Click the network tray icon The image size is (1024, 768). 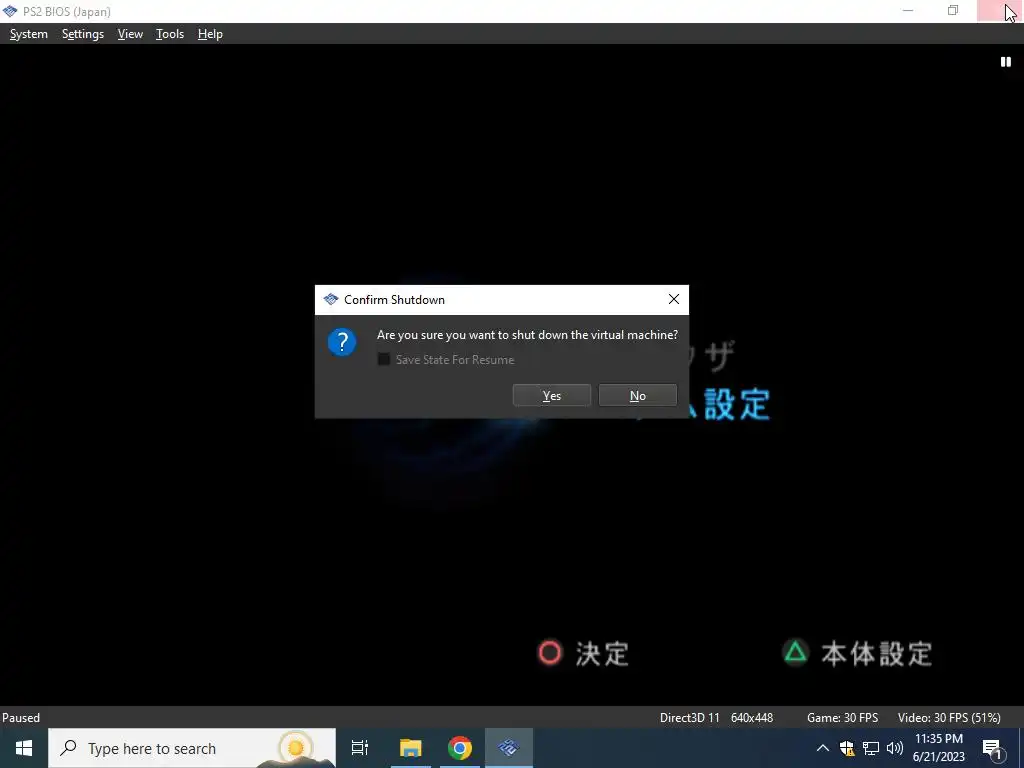coord(871,748)
